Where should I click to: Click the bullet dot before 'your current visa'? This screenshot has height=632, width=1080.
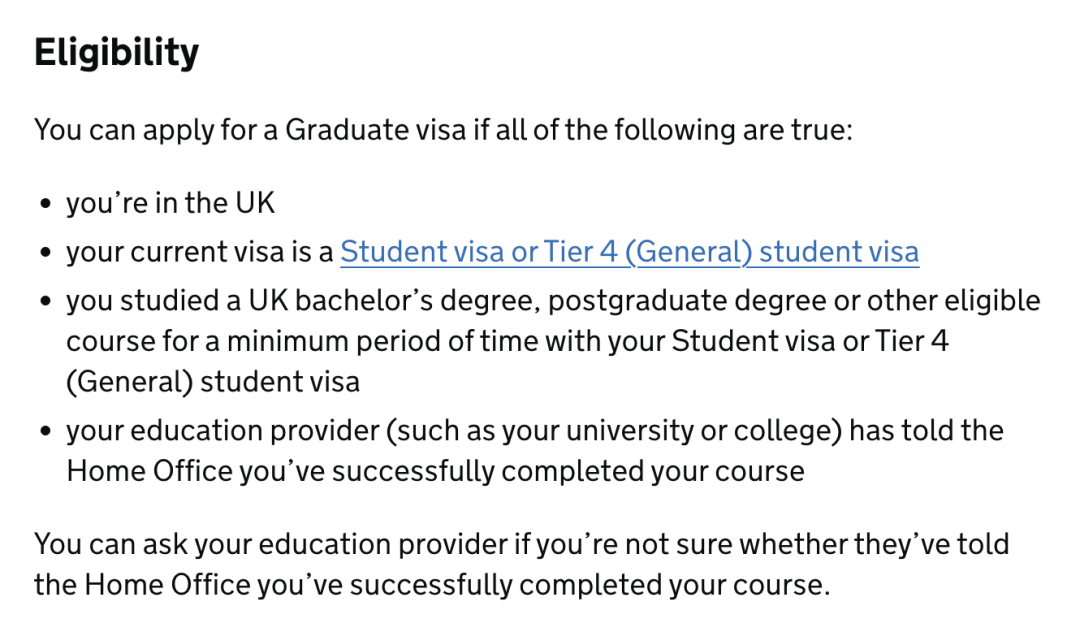[46, 253]
